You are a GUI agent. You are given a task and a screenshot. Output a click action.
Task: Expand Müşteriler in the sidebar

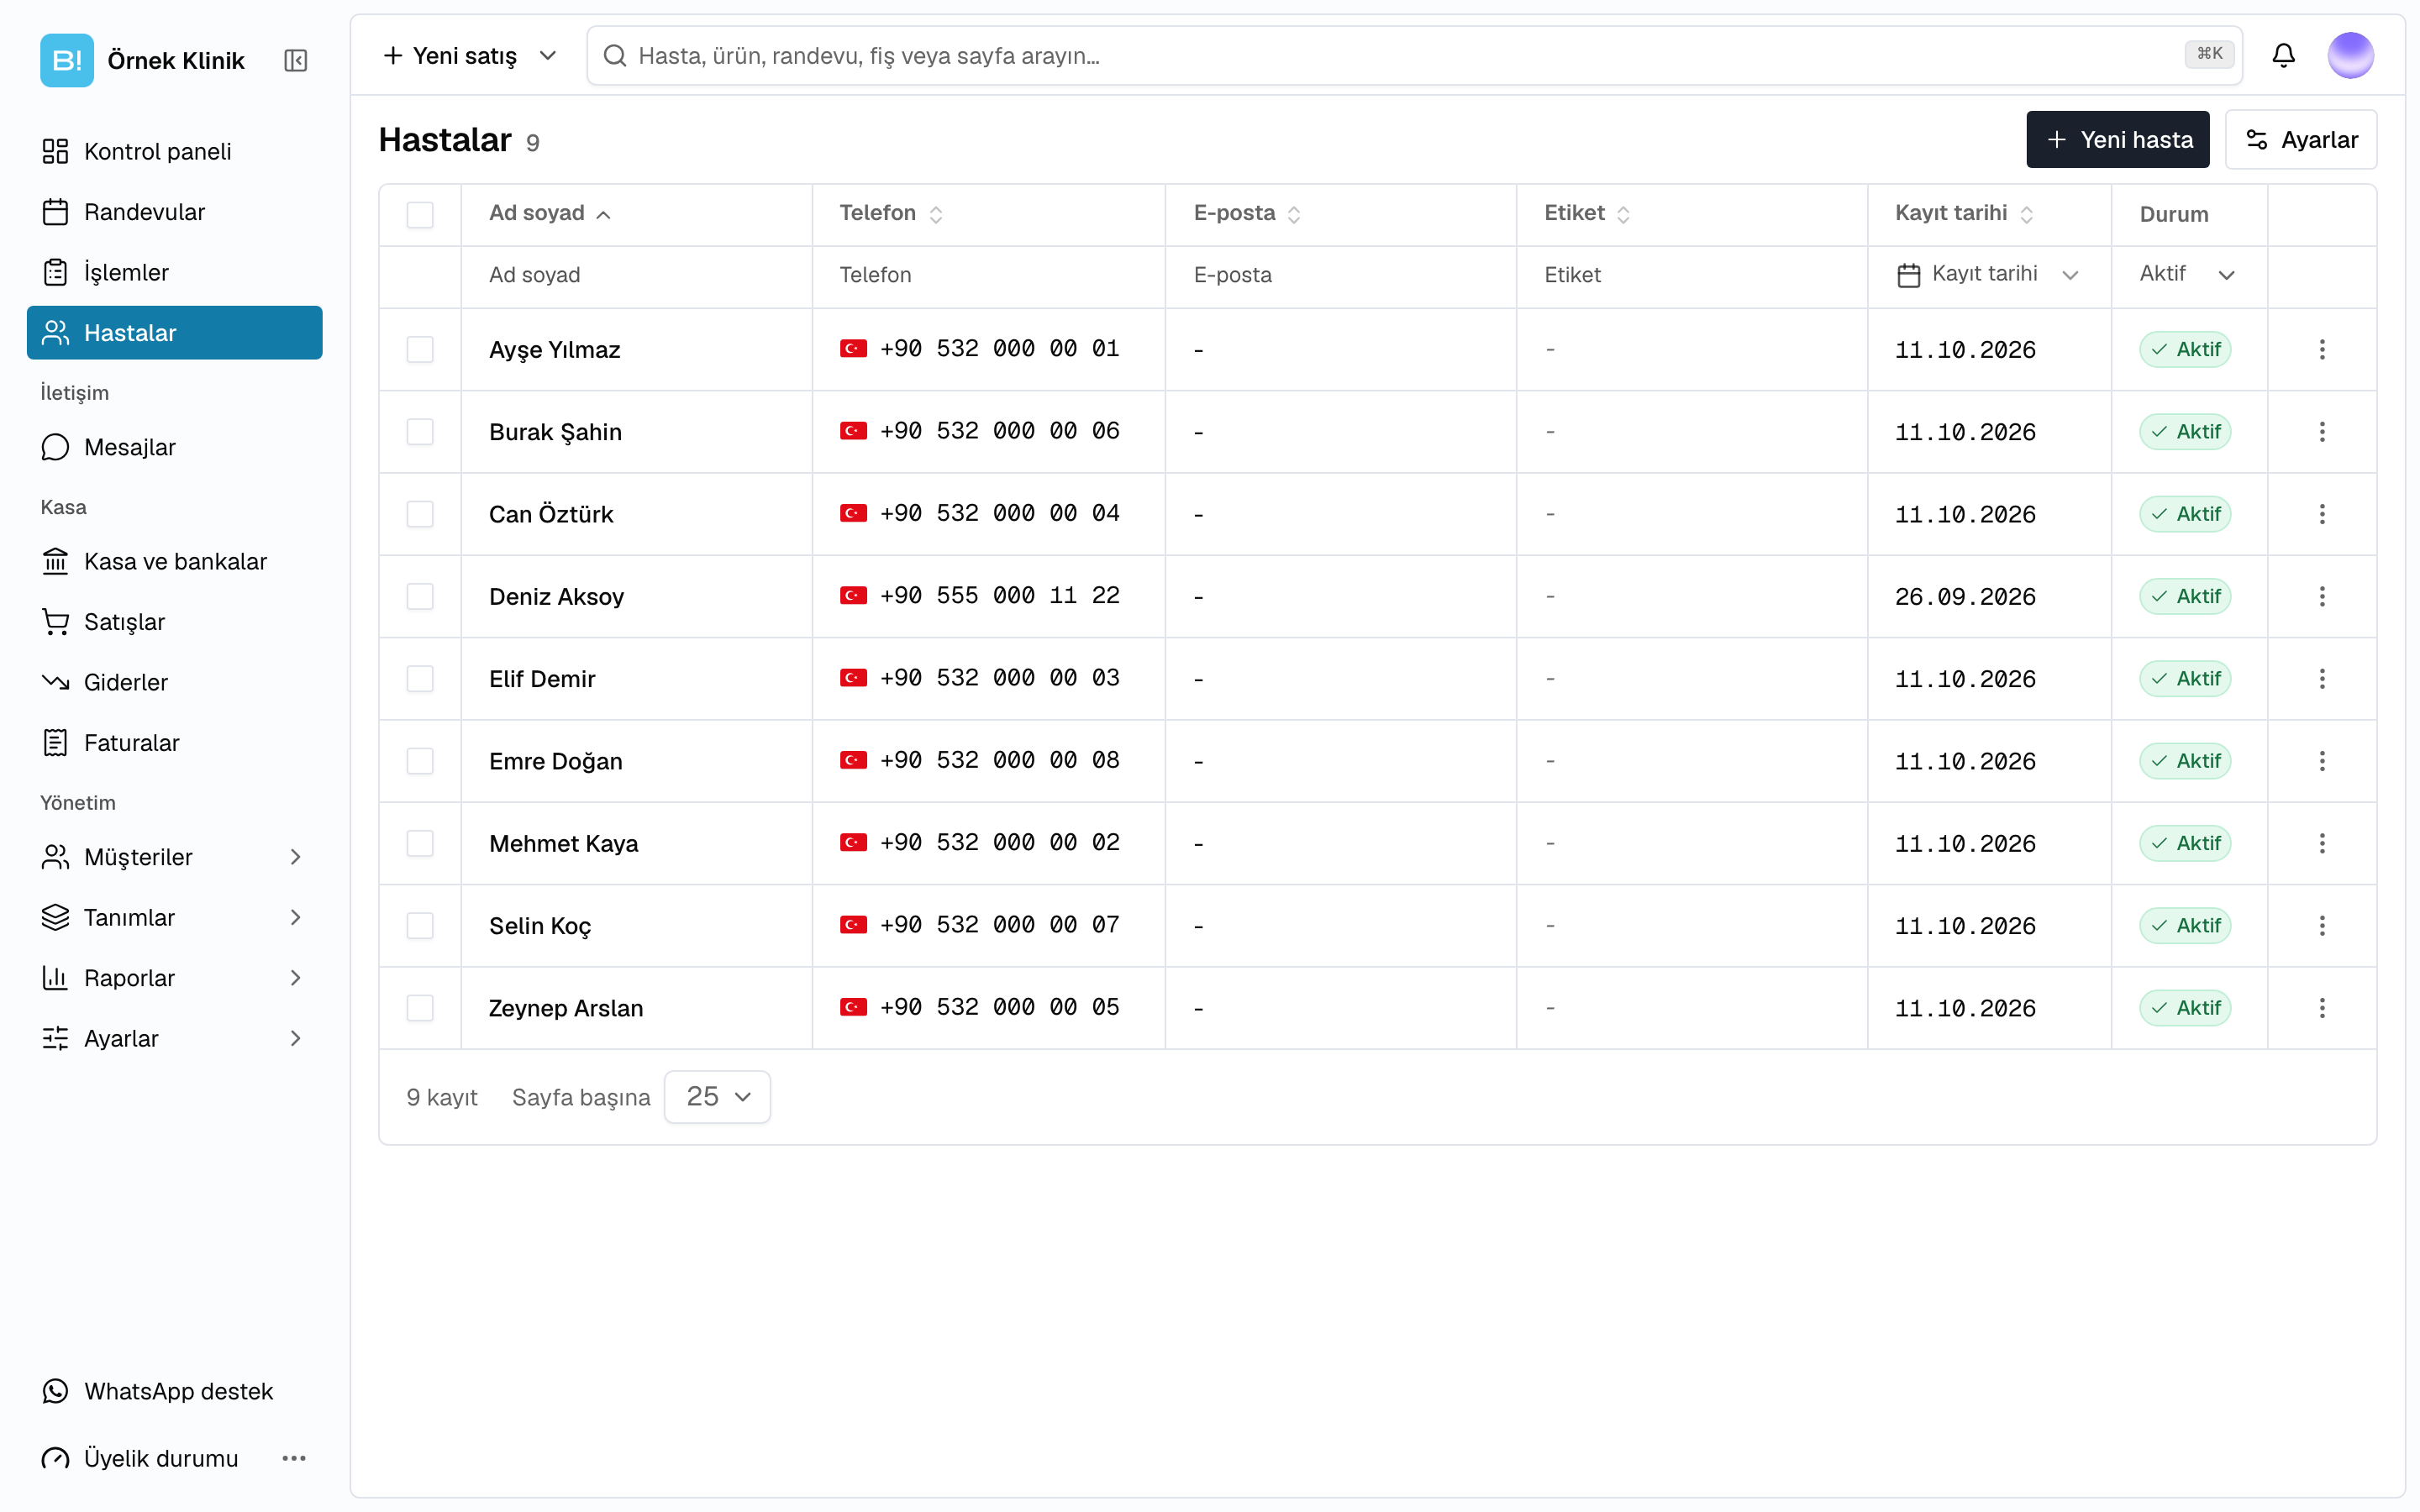tap(174, 857)
